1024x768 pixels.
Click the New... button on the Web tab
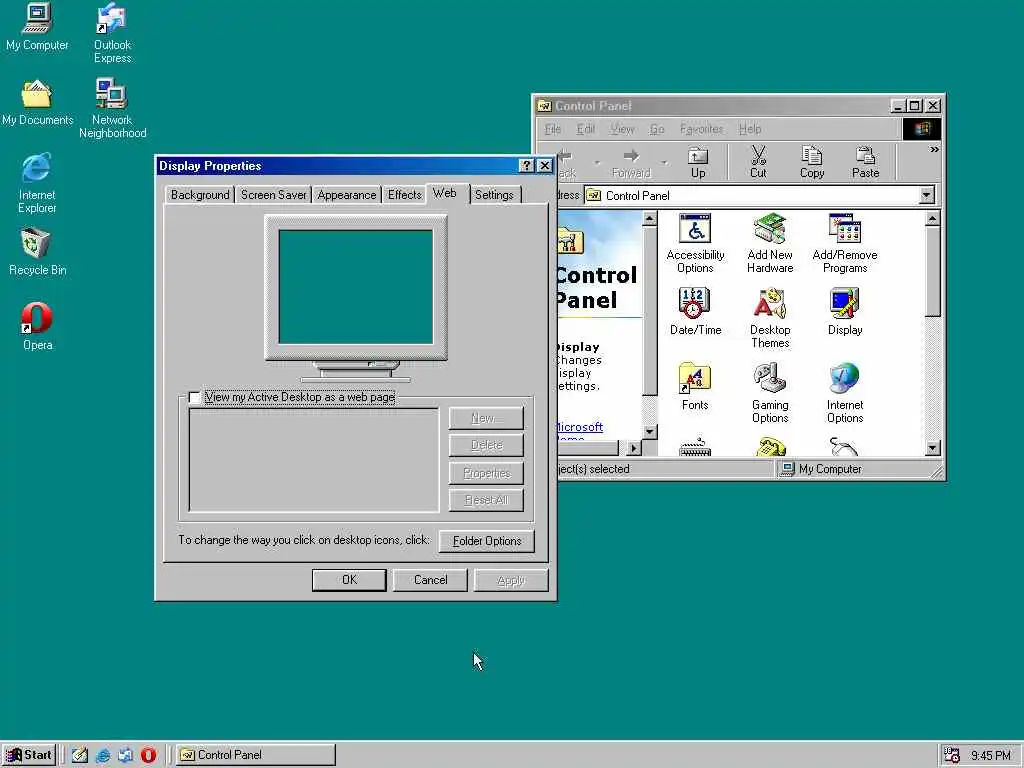point(486,418)
